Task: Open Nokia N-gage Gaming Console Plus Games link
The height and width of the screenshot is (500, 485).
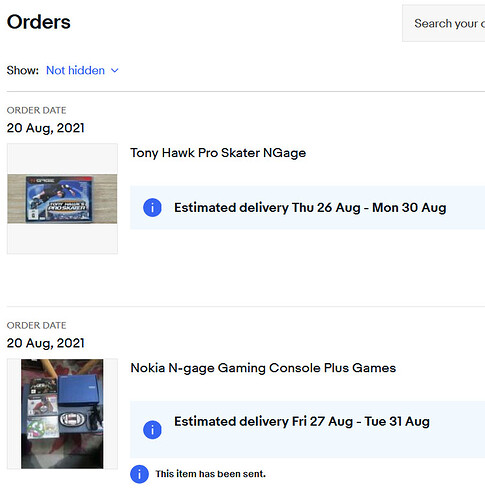Action: (263, 368)
